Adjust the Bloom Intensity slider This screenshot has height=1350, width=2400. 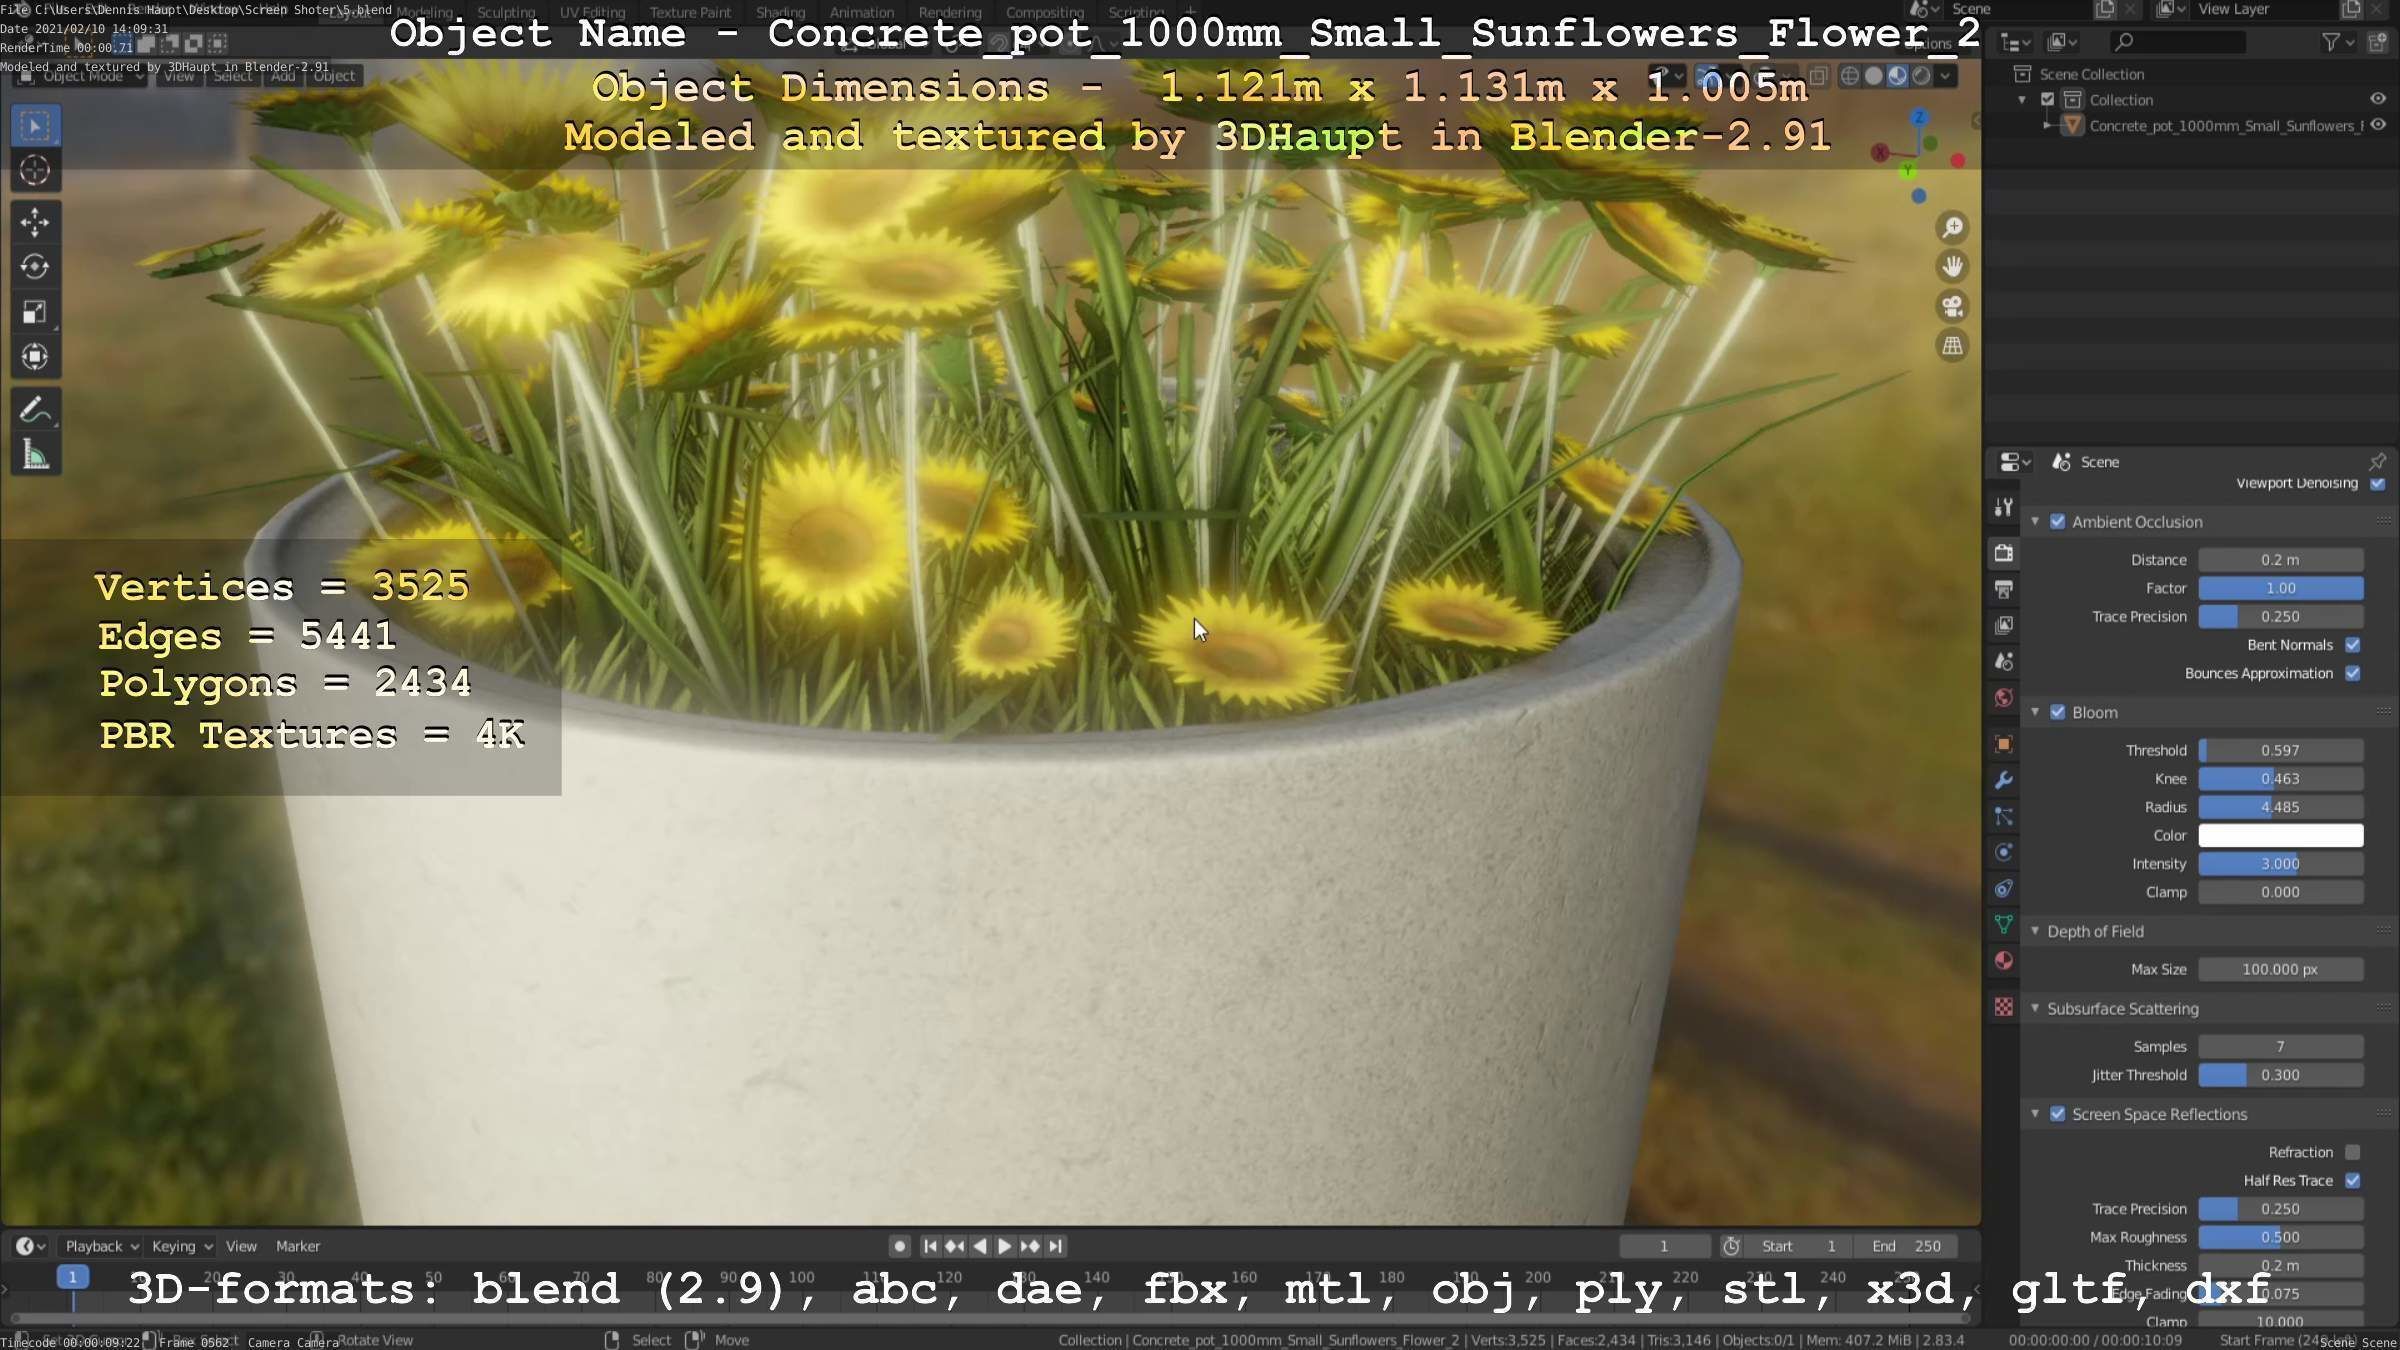[x=2280, y=864]
